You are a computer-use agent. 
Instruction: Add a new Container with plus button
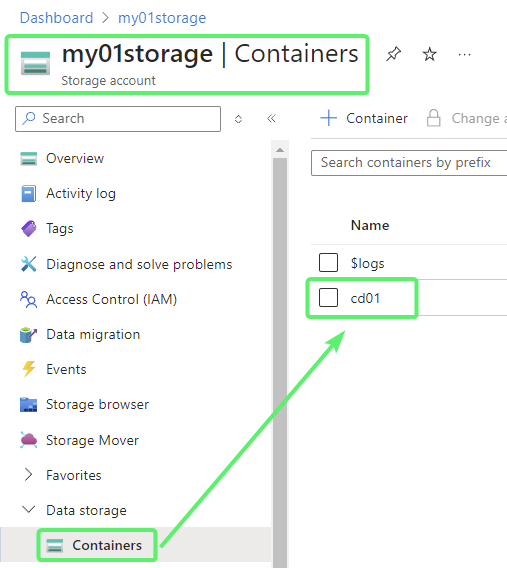coord(364,118)
